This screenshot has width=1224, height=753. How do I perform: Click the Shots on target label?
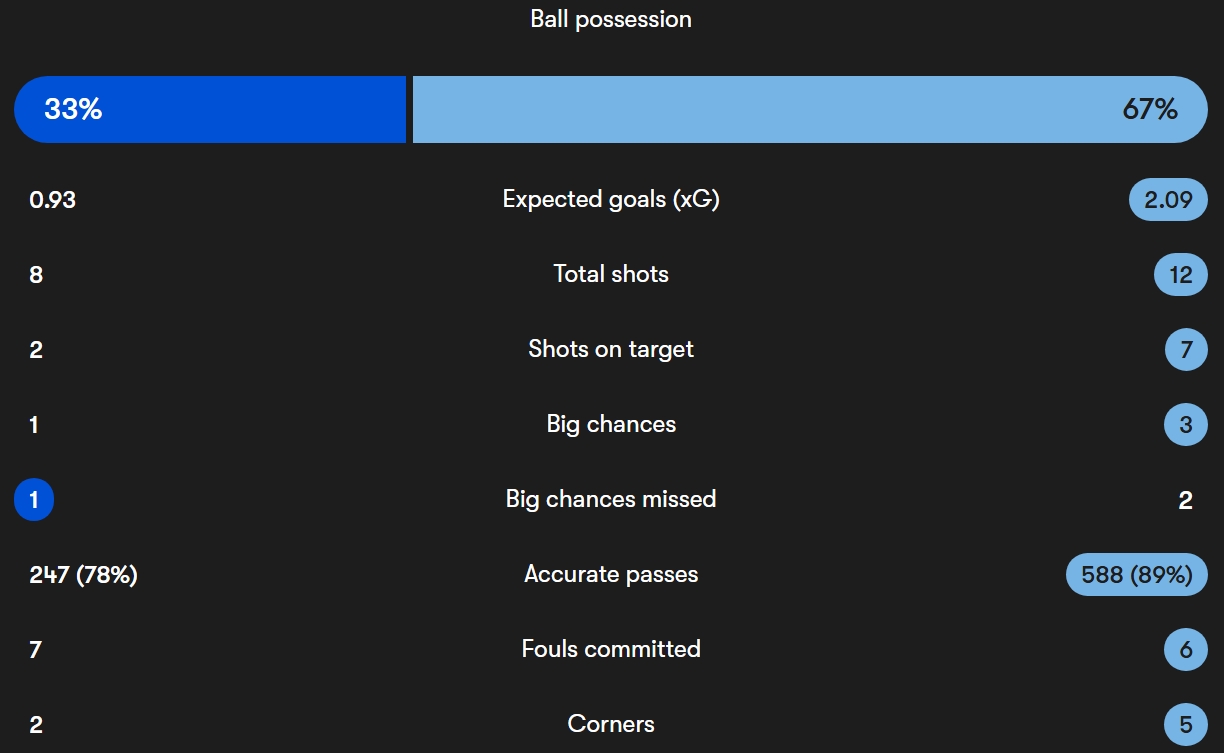[x=611, y=349]
